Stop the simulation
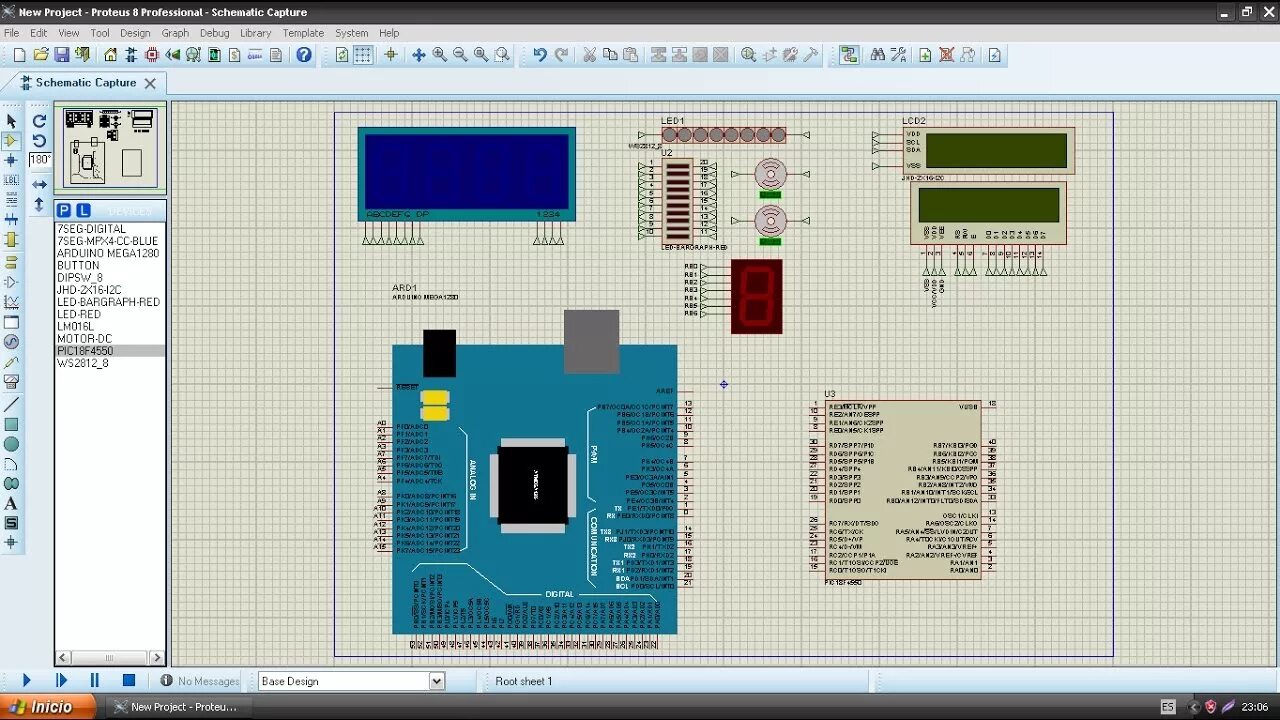The image size is (1280, 720). click(129, 680)
